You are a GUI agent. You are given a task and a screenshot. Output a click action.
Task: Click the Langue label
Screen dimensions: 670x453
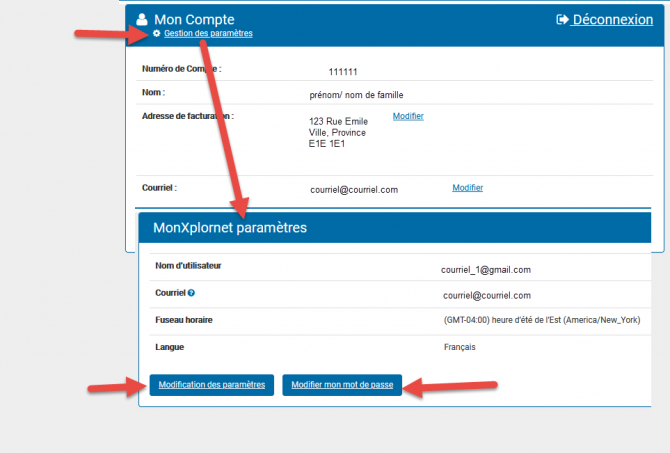(169, 347)
